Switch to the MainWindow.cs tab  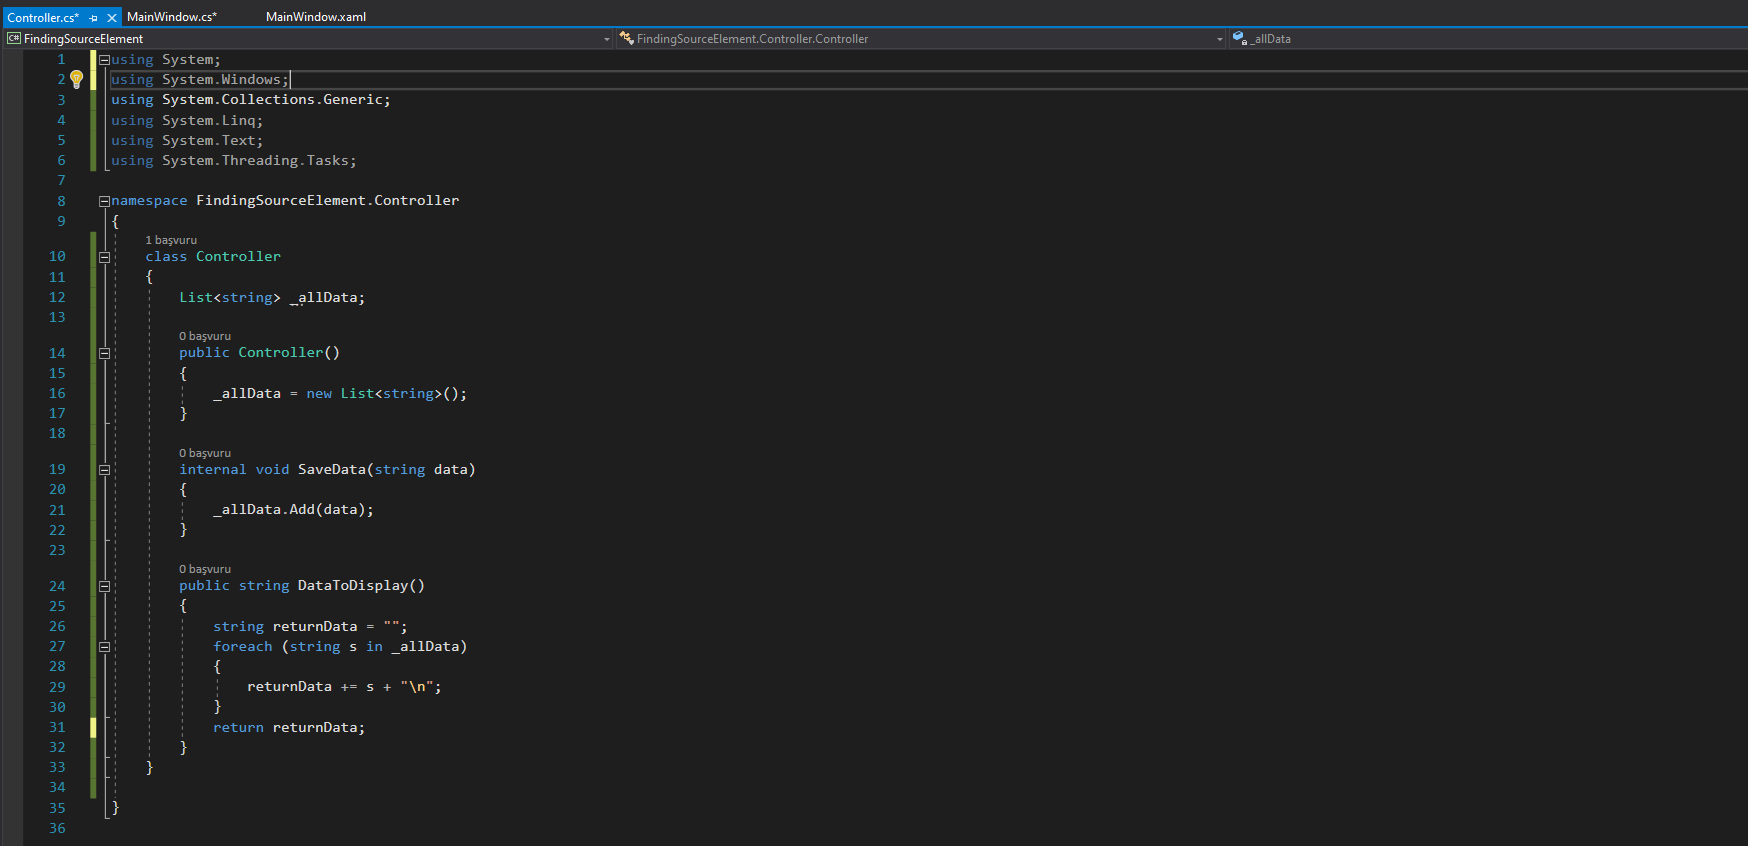point(172,17)
